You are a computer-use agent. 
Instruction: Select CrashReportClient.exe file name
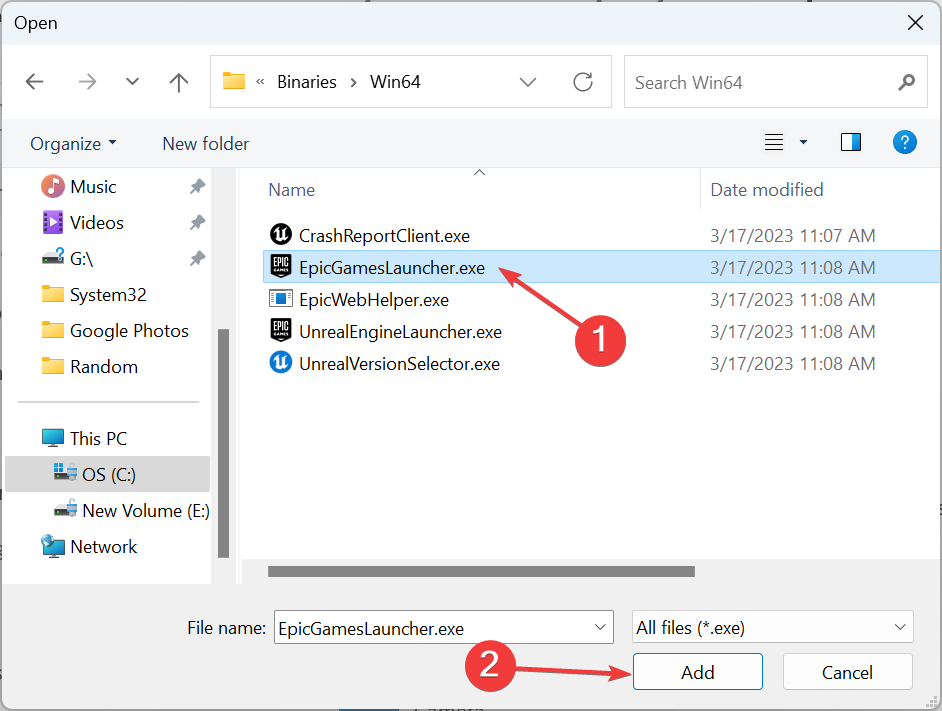tap(384, 236)
